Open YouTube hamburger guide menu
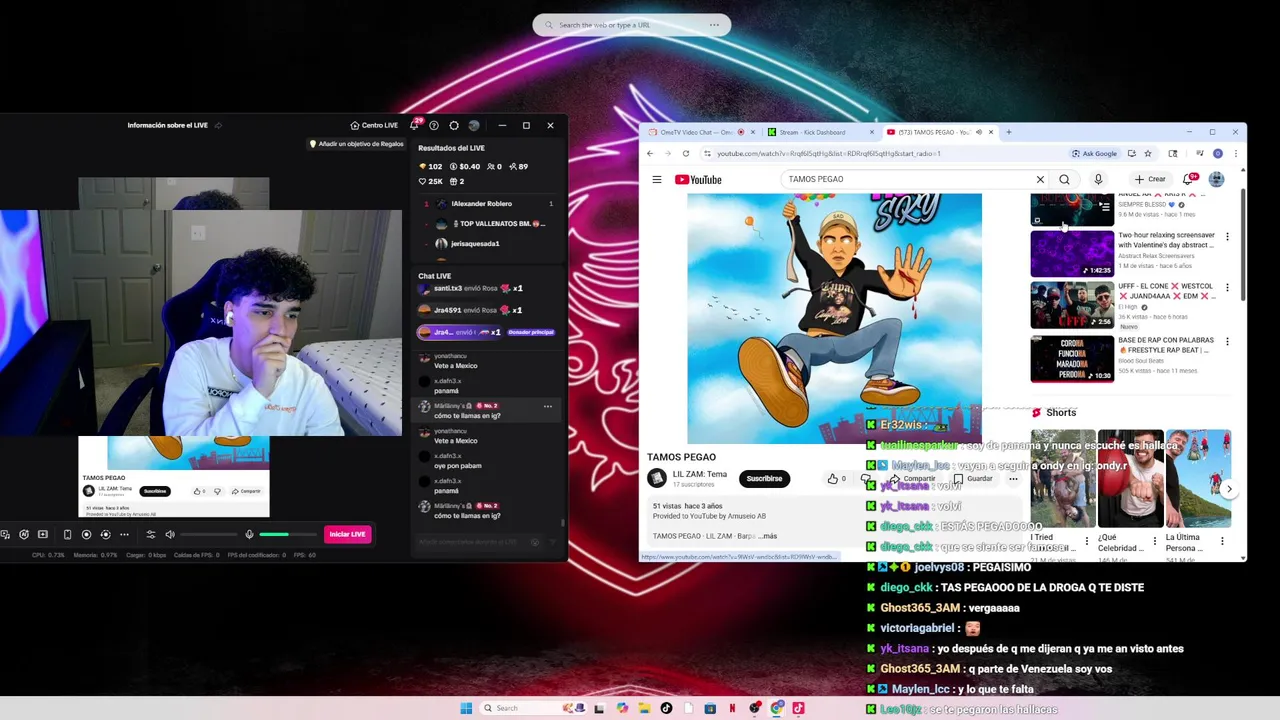This screenshot has height=720, width=1280. pyautogui.click(x=657, y=179)
